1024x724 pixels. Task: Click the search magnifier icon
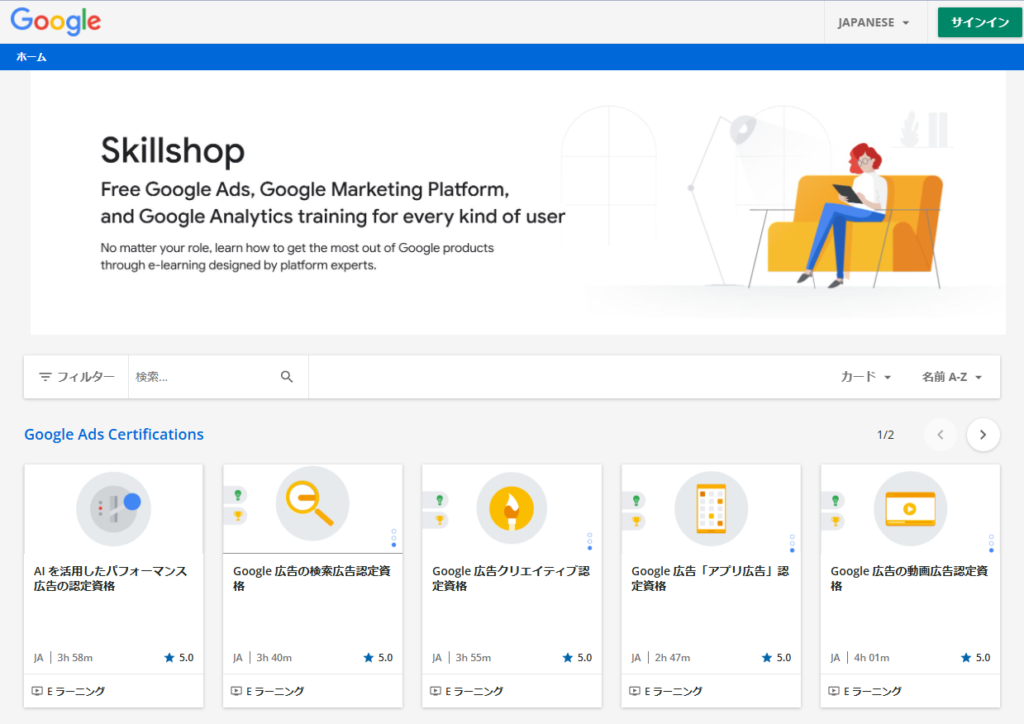tap(287, 377)
